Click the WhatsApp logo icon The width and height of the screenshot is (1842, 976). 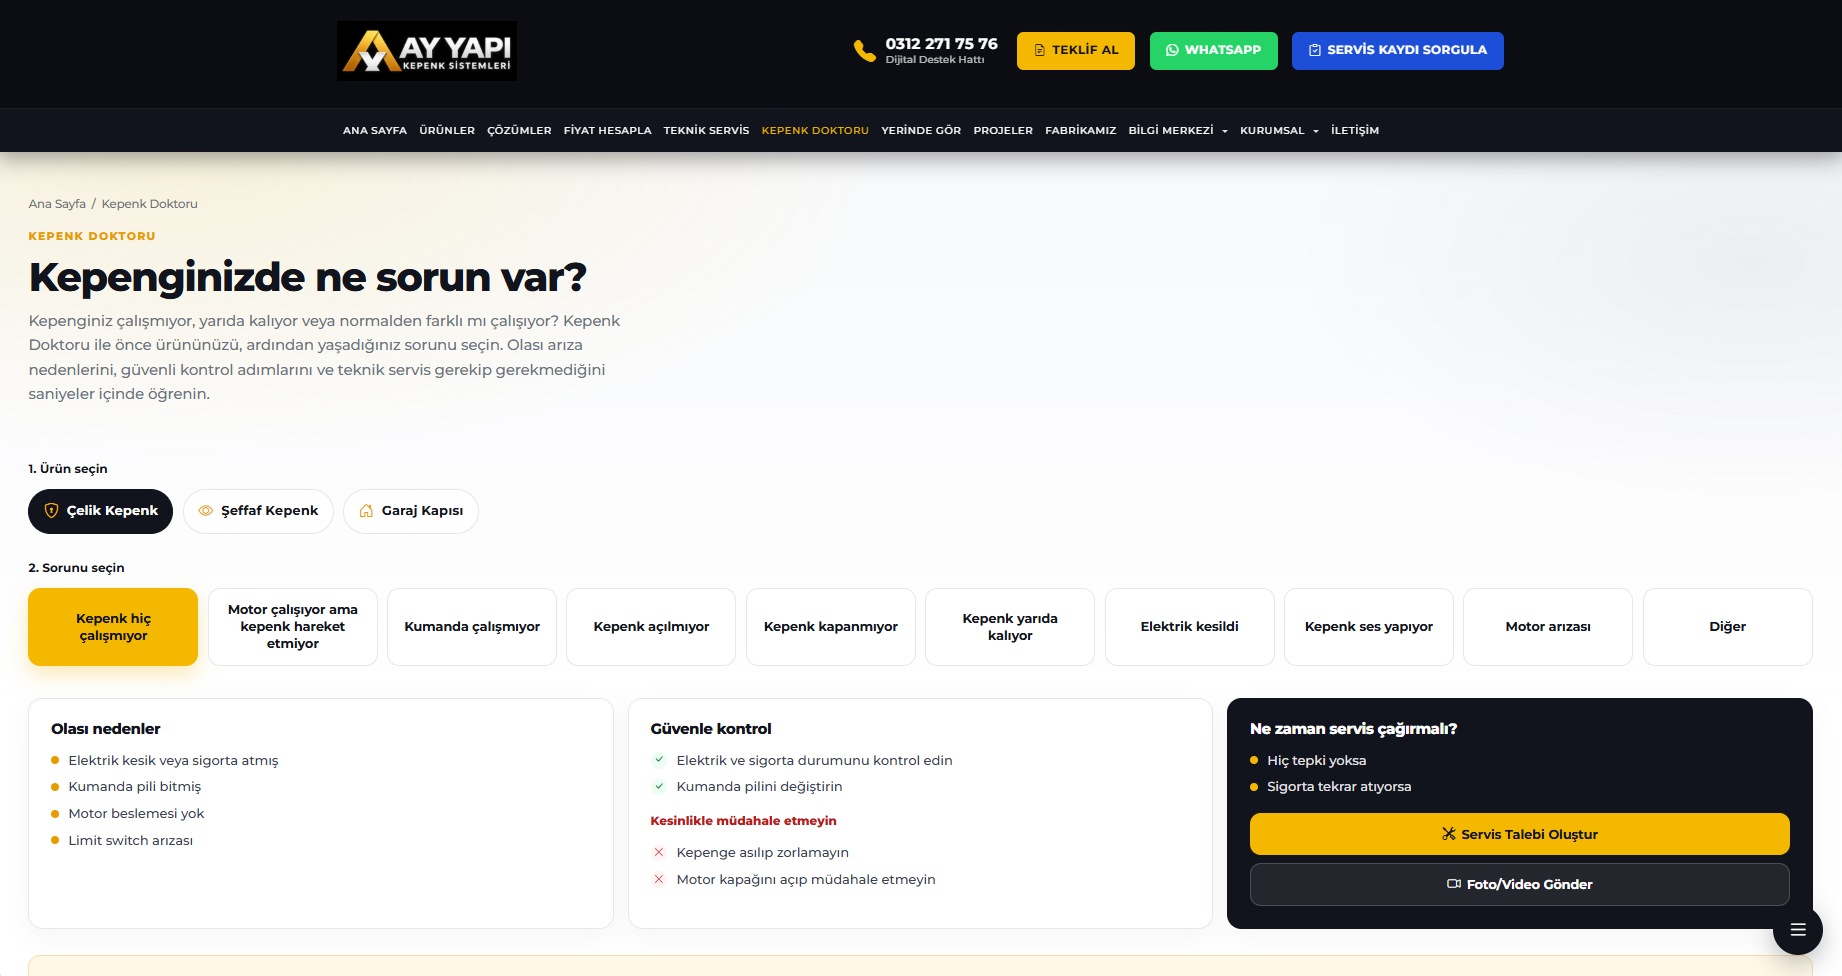pos(1172,50)
